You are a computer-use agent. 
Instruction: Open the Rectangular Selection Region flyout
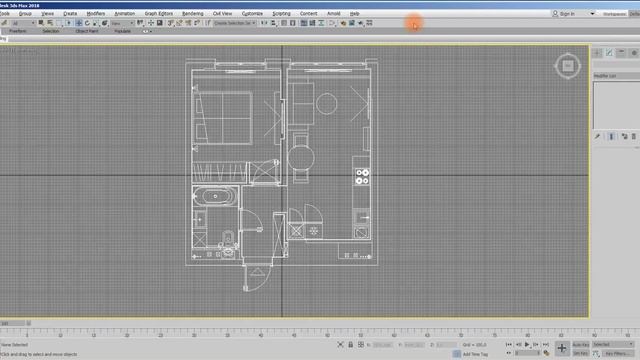(60, 23)
